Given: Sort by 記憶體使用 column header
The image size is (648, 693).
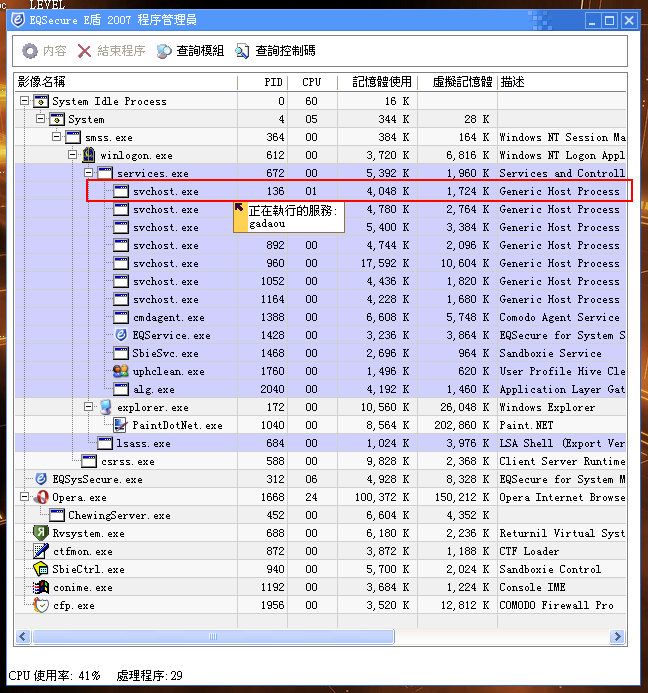Looking at the screenshot, I should 377,82.
